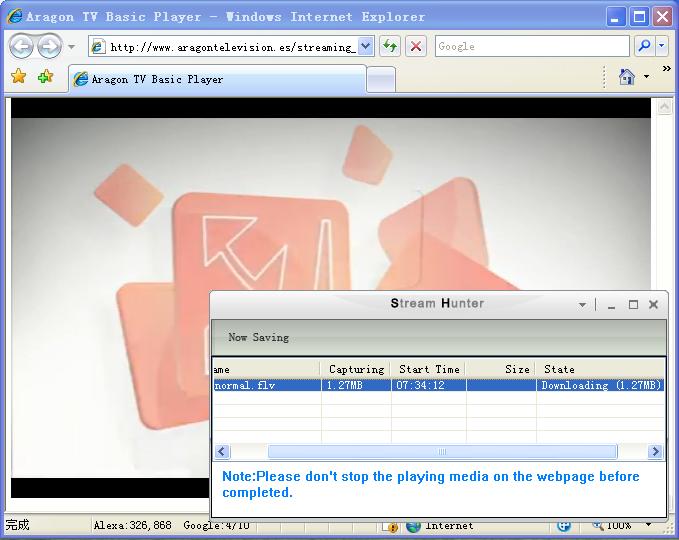The image size is (679, 540).
Task: Go to the Home page icon
Action: tap(627, 77)
